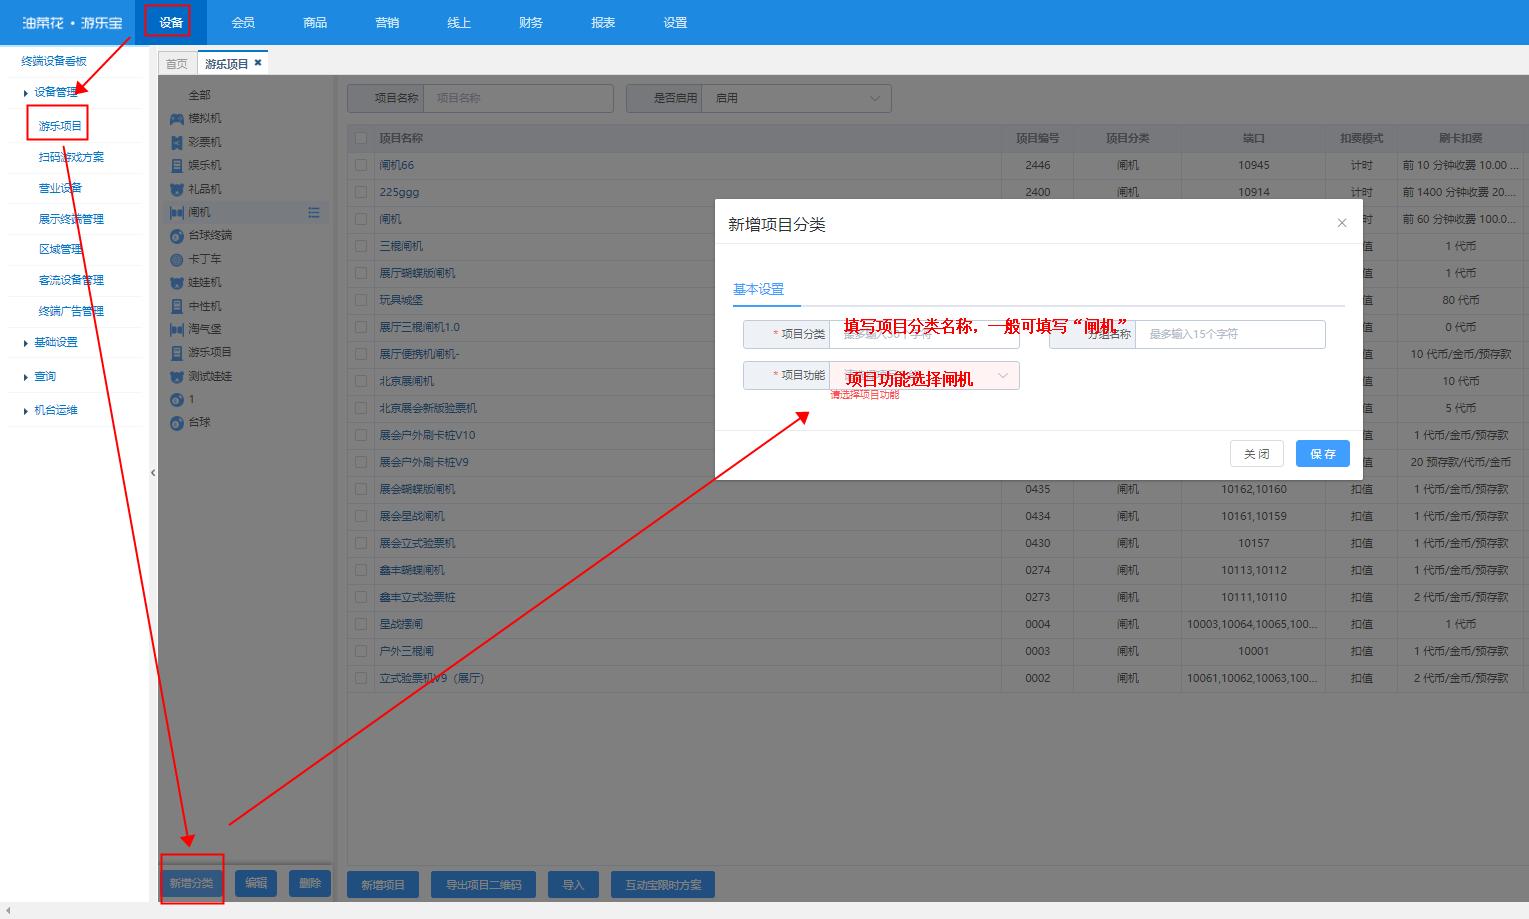The height and width of the screenshot is (919, 1529).
Task: Open the 财务 top menu
Action: point(531,22)
